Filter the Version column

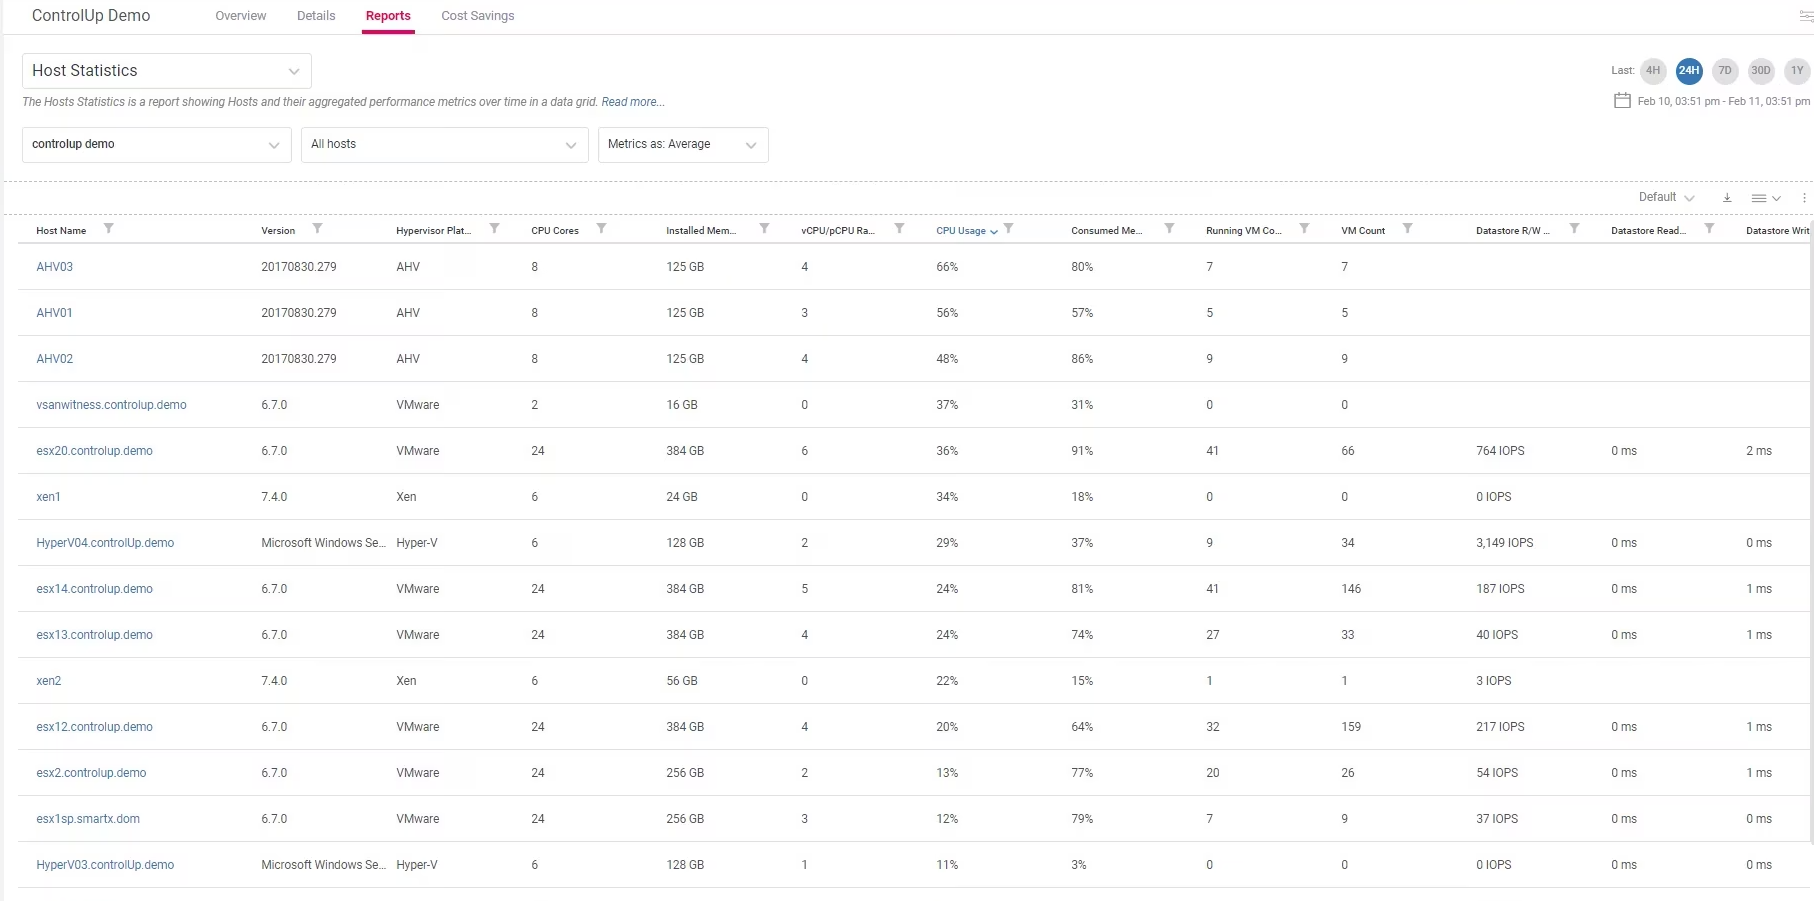tap(317, 229)
